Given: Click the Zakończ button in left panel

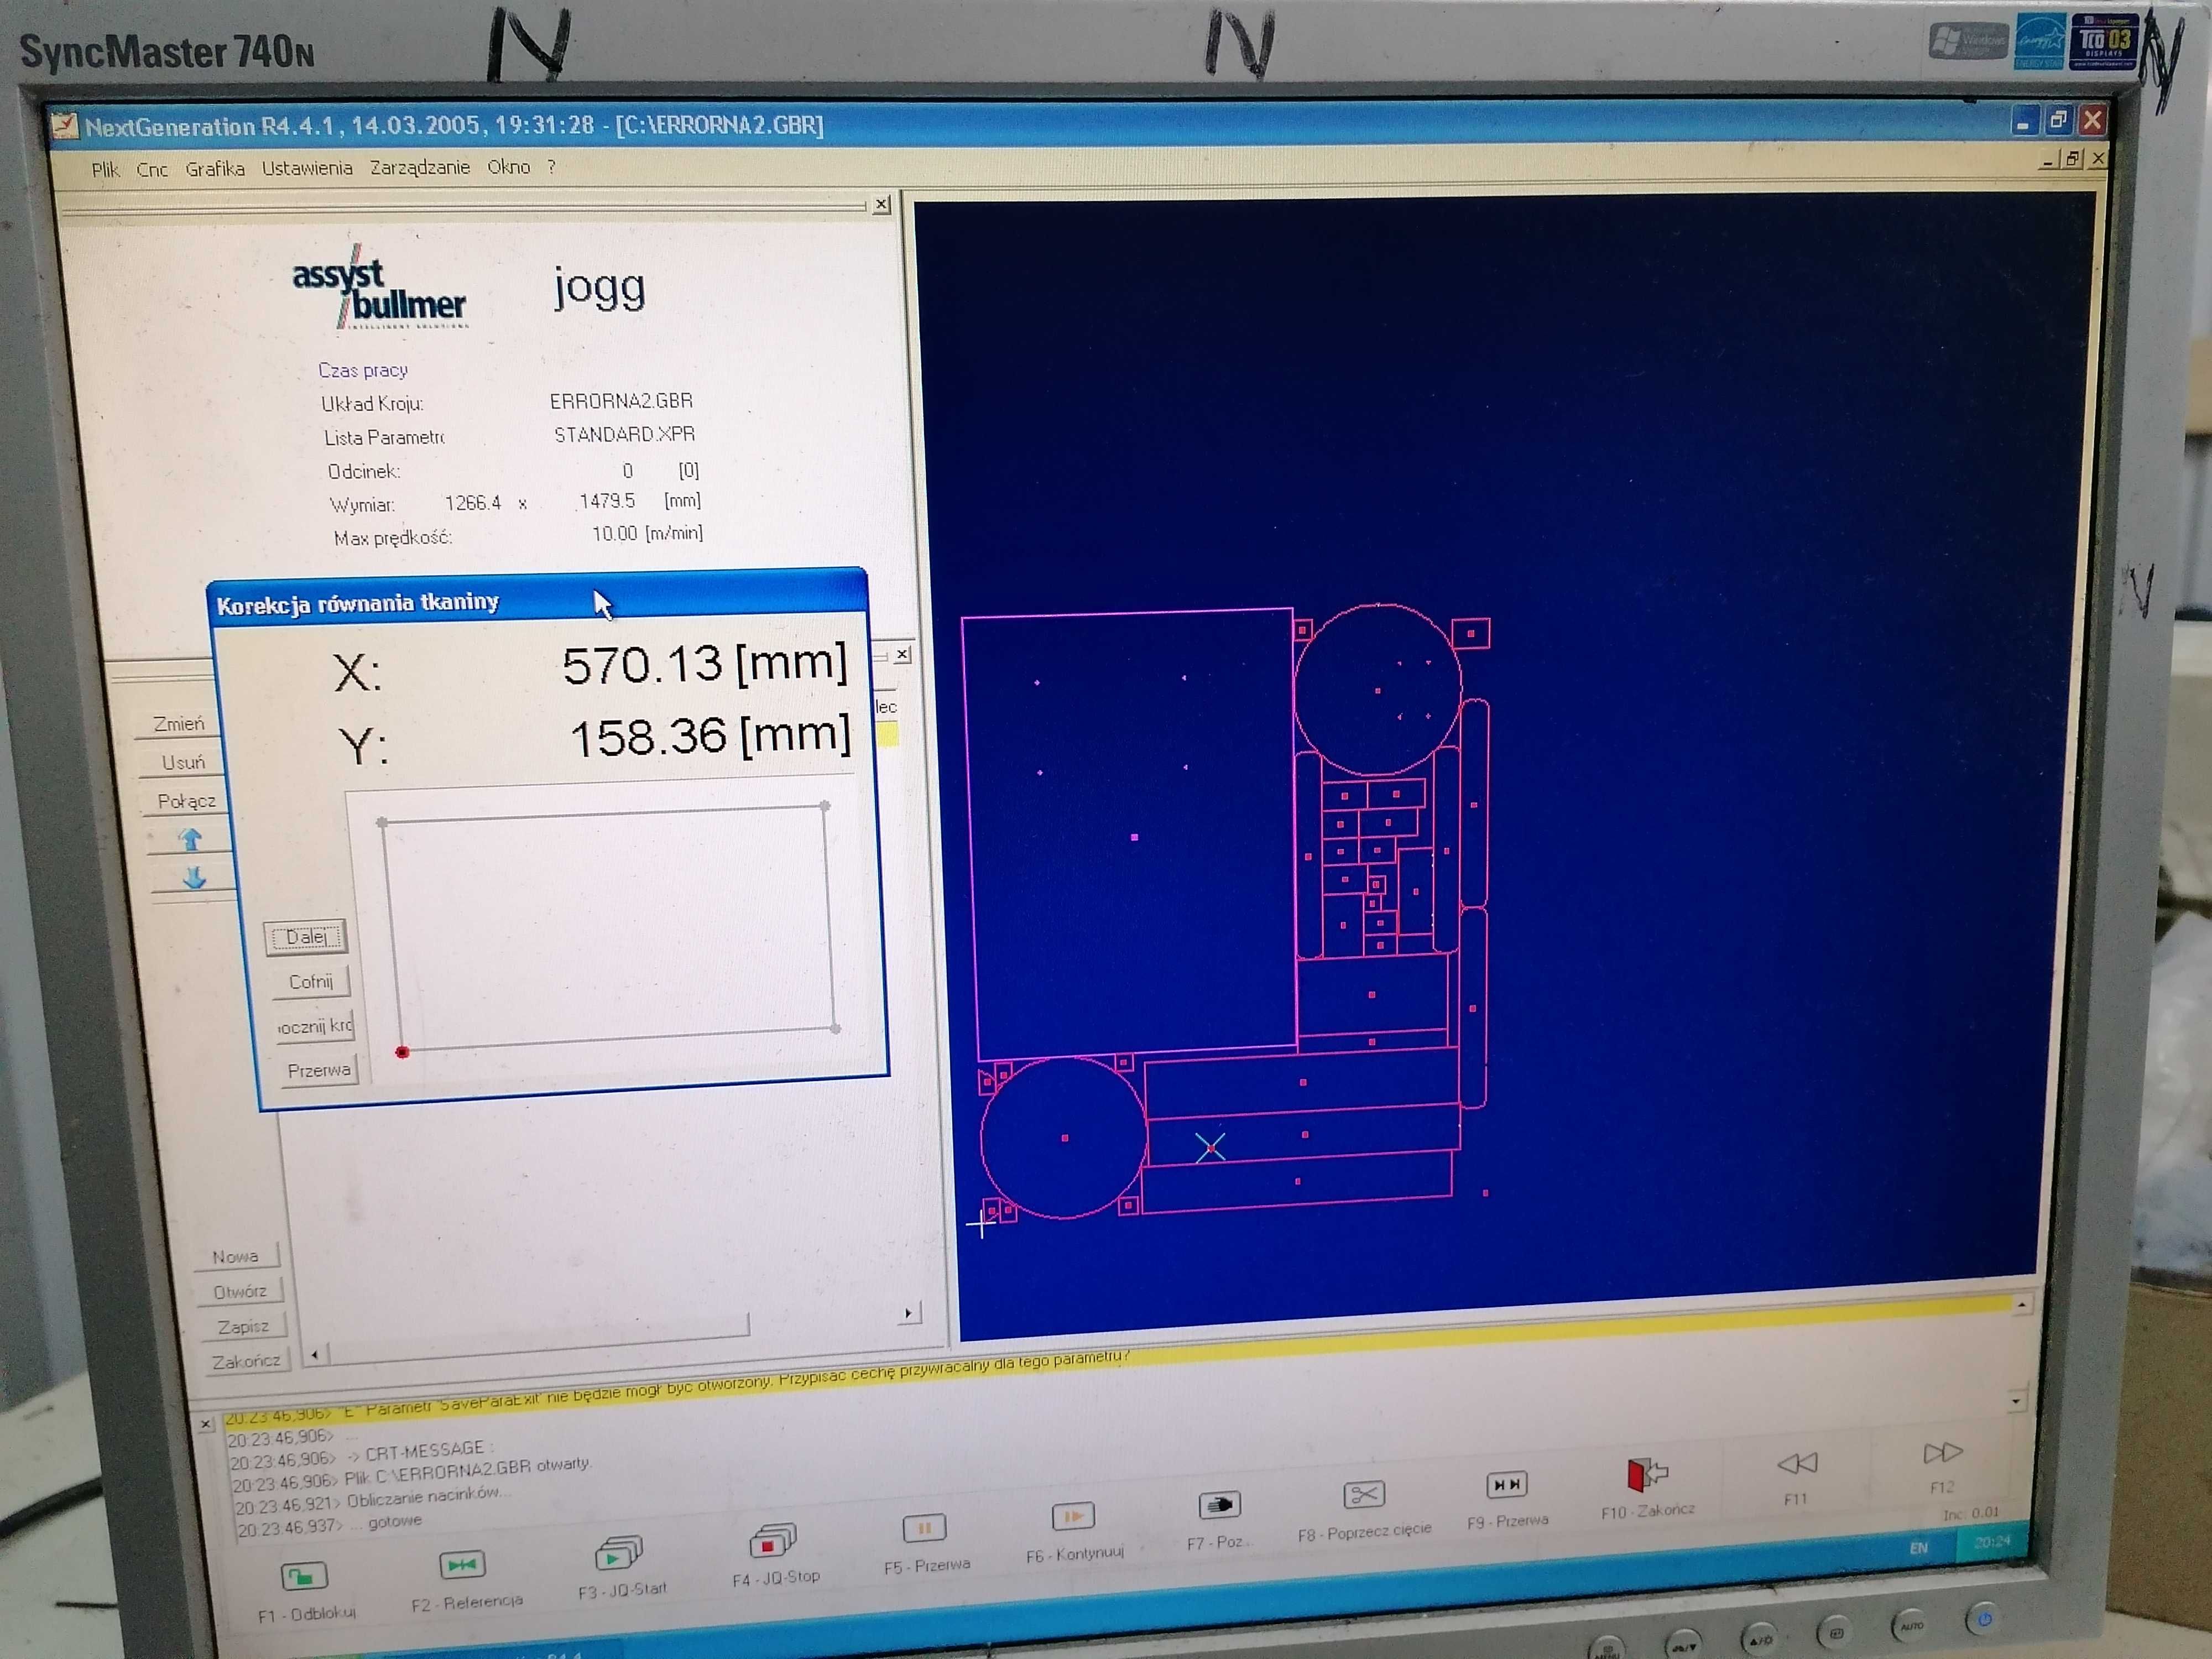Looking at the screenshot, I should 246,1362.
